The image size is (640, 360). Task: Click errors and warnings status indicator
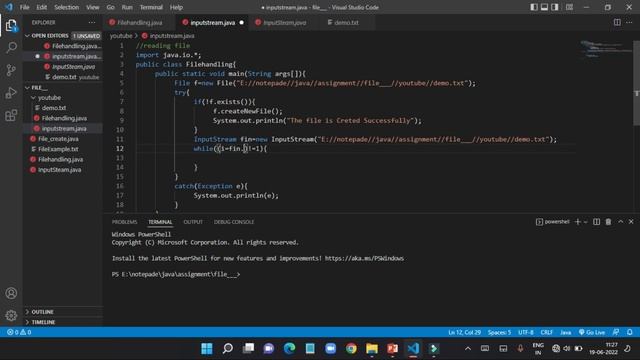point(19,332)
